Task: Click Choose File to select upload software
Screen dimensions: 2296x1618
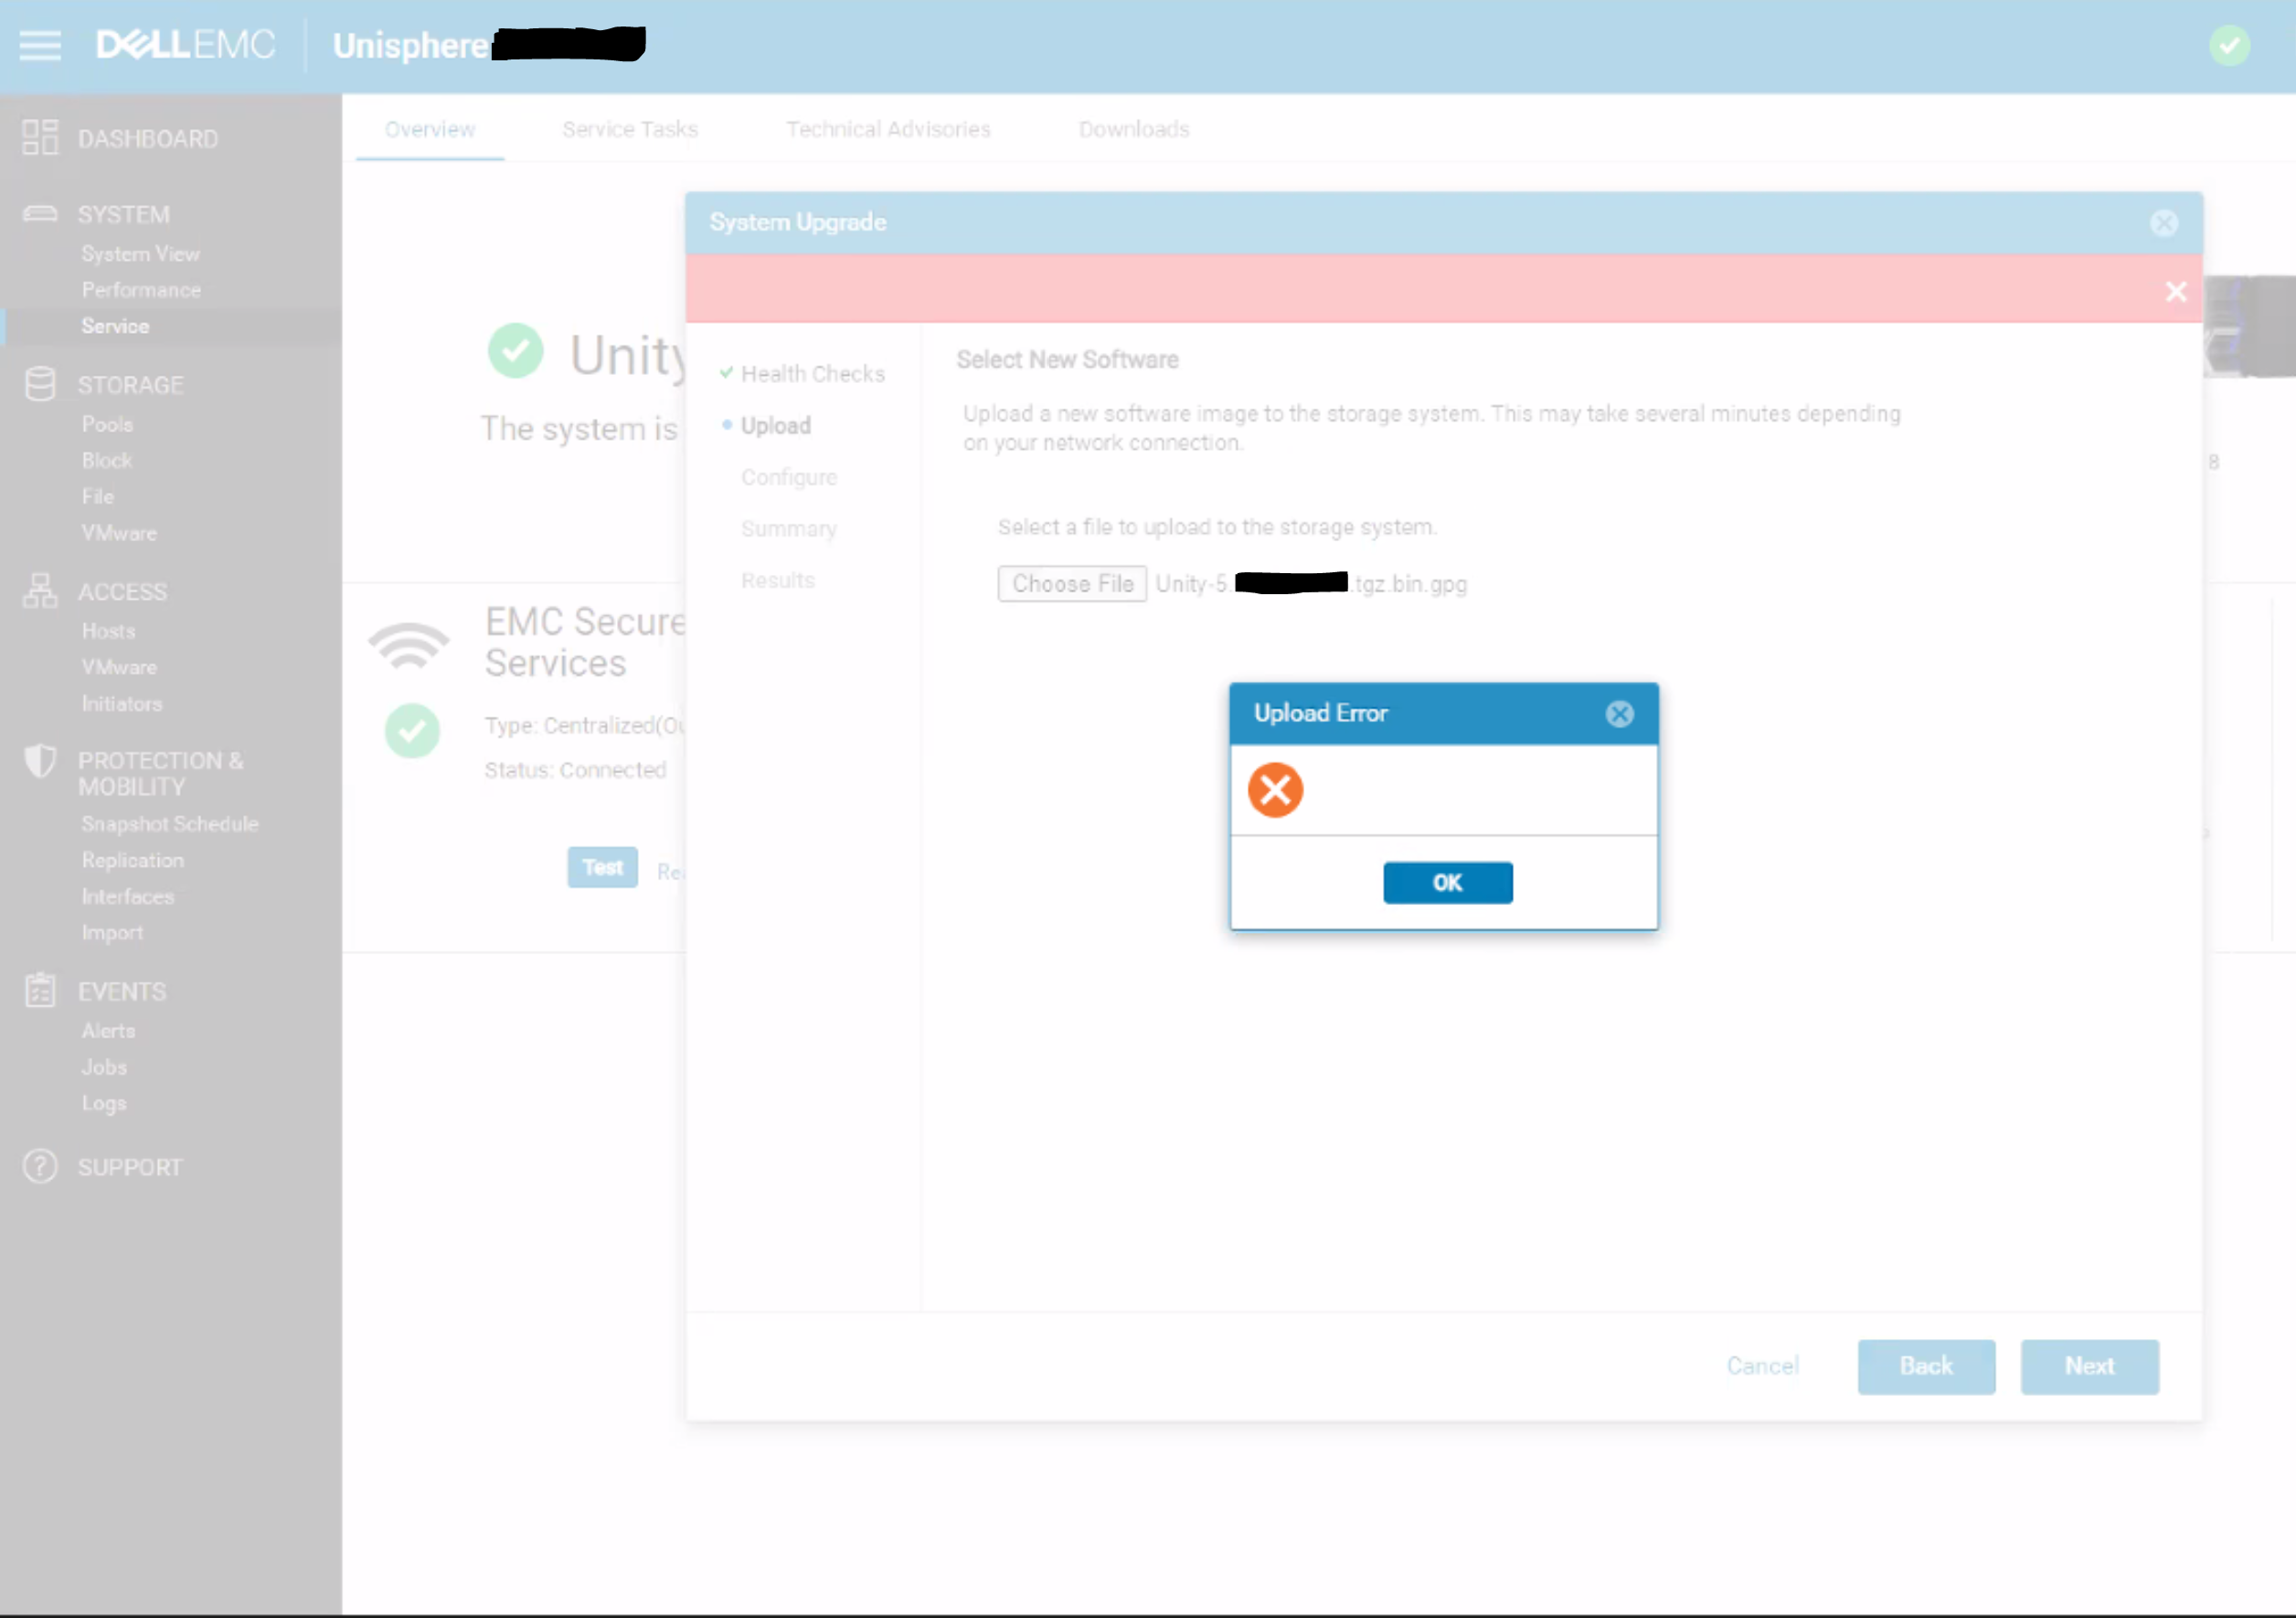Action: 1072,584
